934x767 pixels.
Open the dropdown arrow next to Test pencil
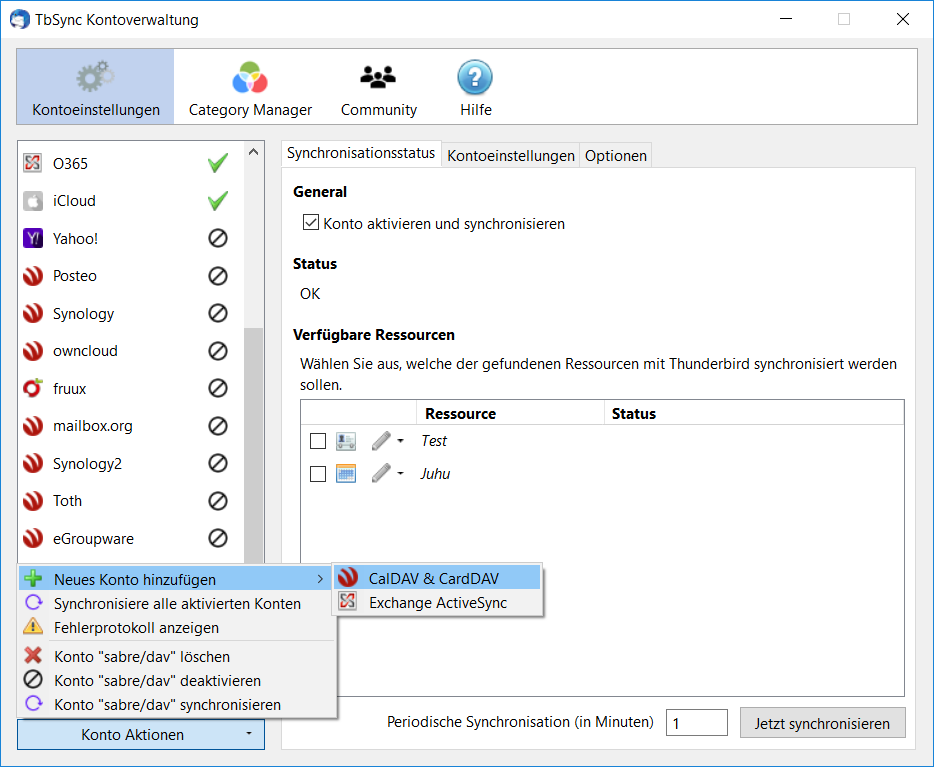pos(401,441)
